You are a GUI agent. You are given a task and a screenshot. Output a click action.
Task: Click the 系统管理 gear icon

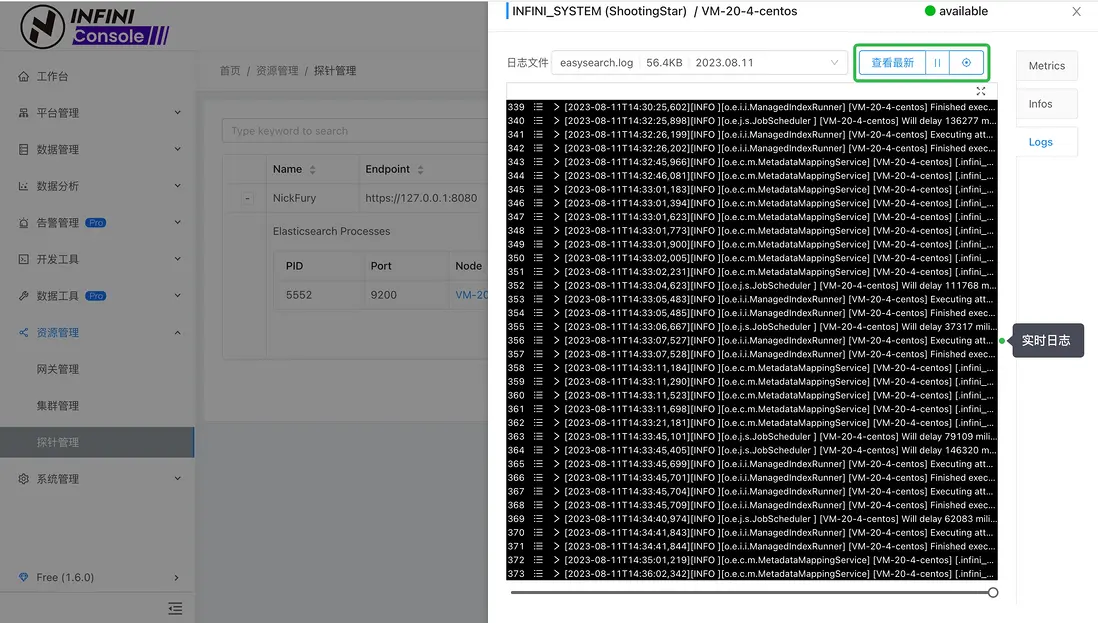(x=24, y=479)
